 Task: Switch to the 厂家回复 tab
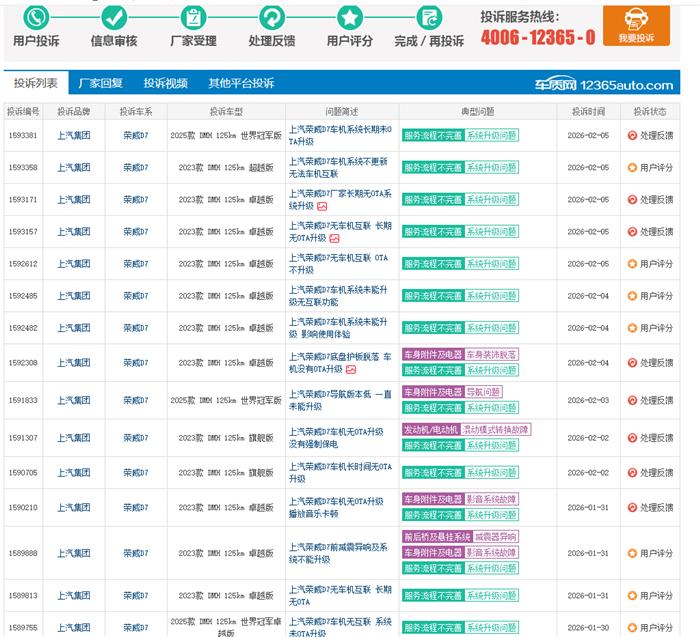click(x=100, y=83)
